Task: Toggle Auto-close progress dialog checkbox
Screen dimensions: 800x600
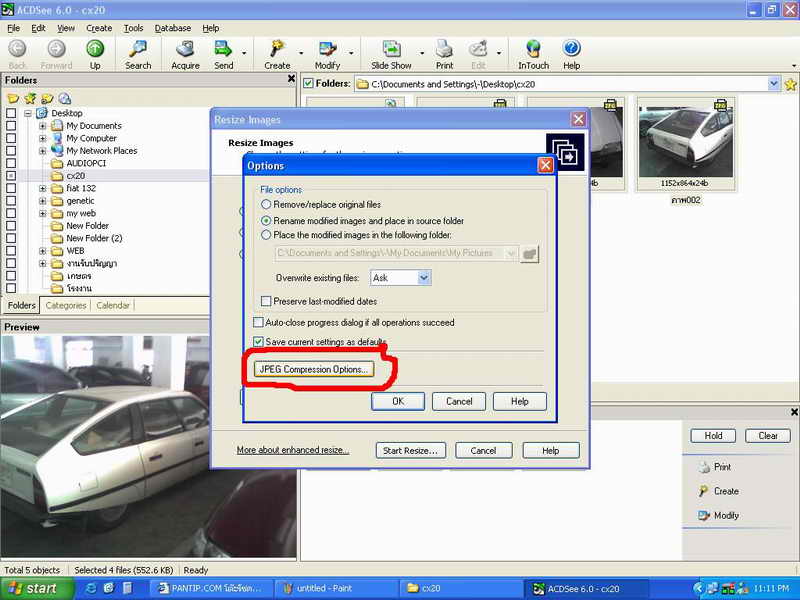Action: click(x=259, y=322)
